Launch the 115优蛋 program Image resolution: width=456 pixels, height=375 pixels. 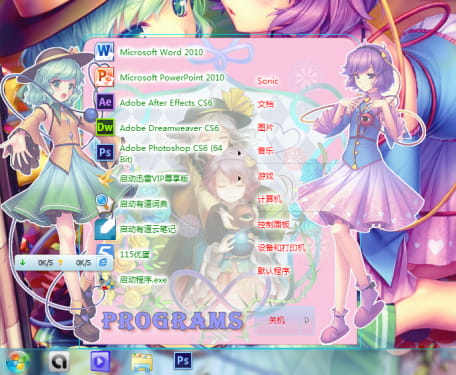point(123,254)
